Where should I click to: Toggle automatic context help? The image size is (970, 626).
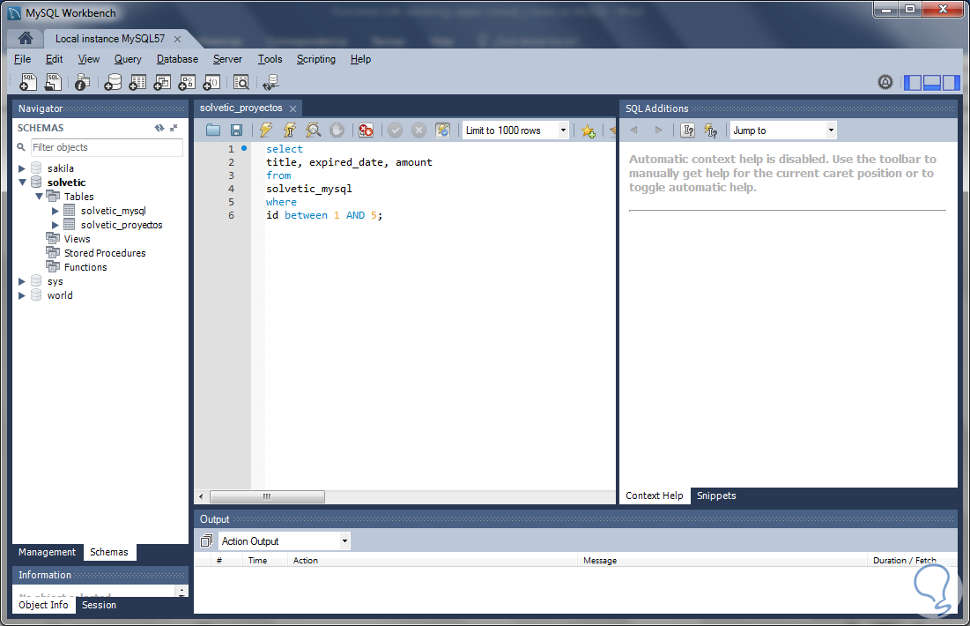pyautogui.click(x=711, y=130)
